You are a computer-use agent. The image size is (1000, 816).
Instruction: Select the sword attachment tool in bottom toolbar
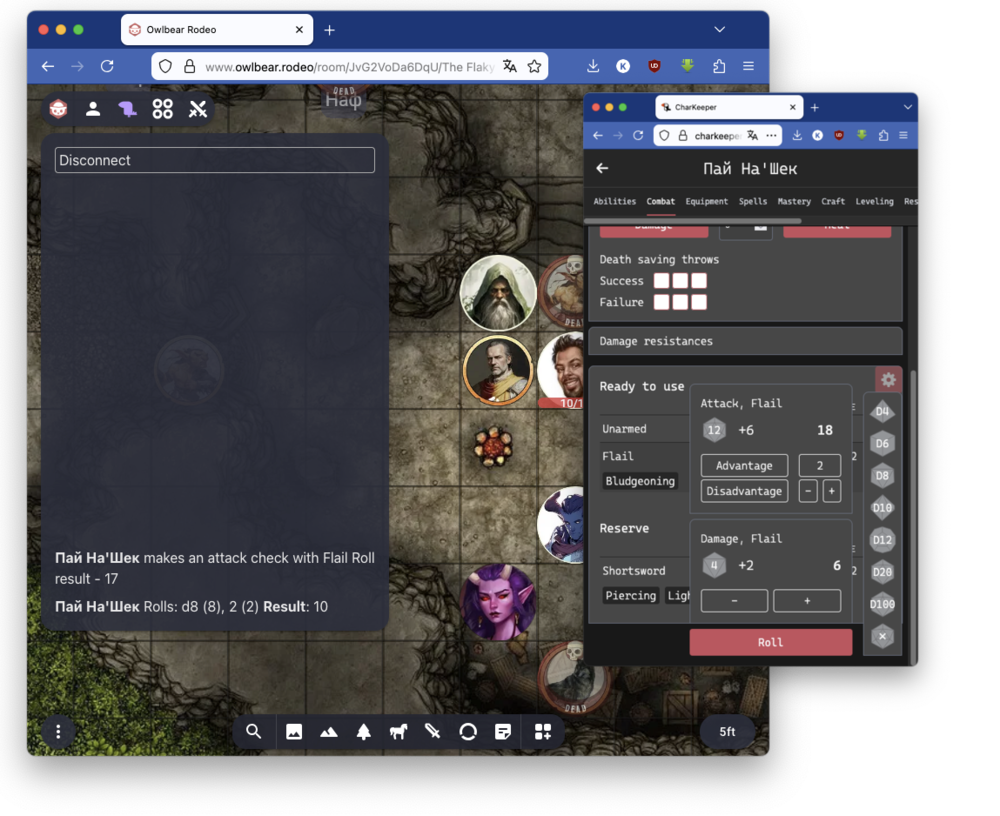coord(433,732)
